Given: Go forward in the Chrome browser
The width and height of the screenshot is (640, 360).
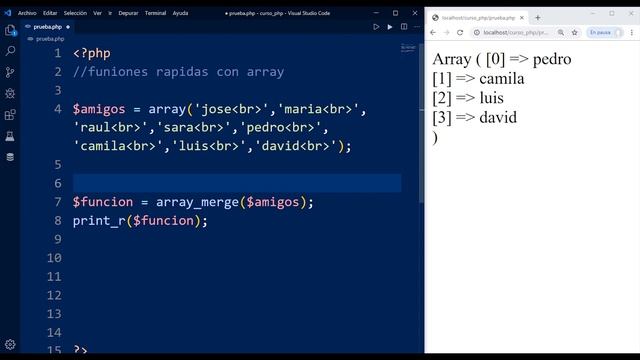Looking at the screenshot, I should point(447,32).
